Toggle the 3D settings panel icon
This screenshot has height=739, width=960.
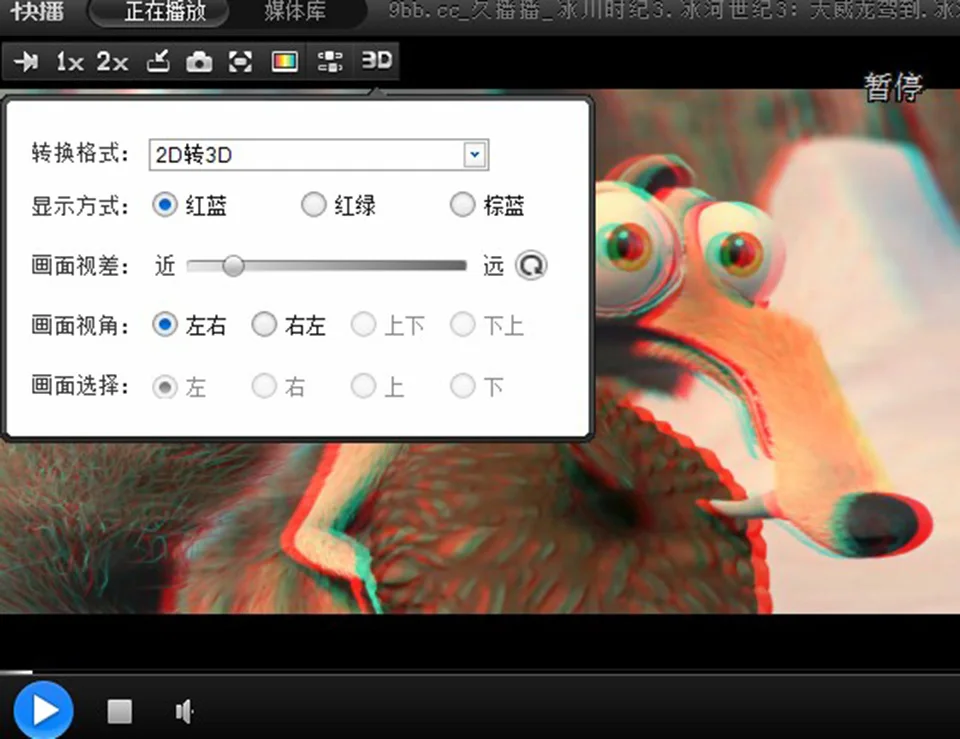[x=376, y=60]
